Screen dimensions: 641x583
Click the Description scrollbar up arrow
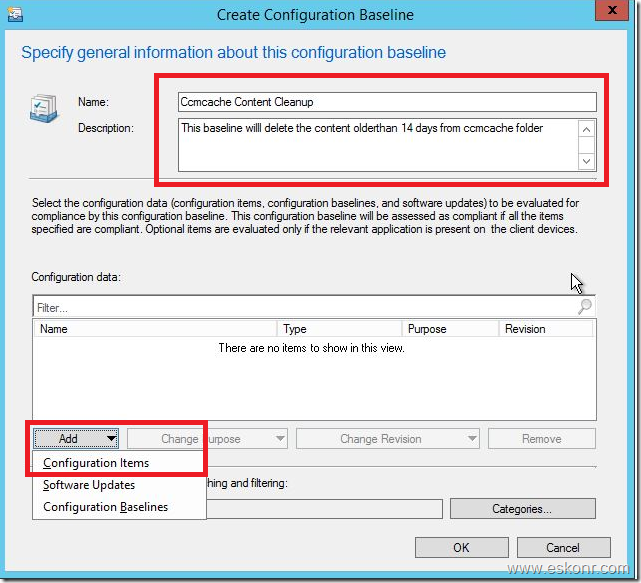tap(586, 130)
